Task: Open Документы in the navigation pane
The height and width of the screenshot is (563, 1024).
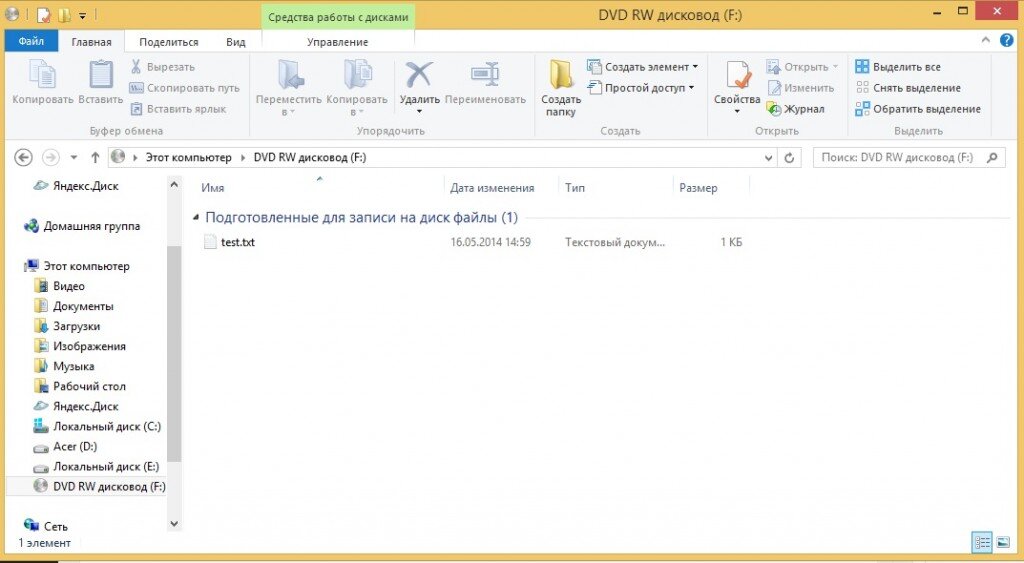Action: [74, 306]
